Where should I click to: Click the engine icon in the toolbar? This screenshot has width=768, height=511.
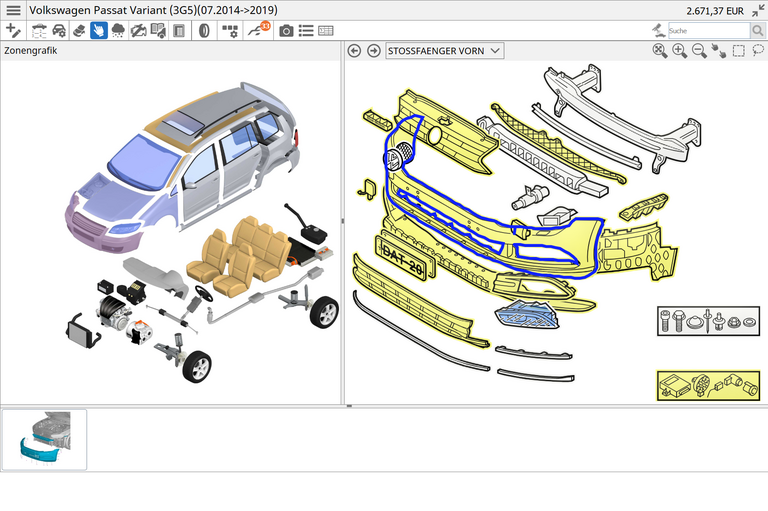138,31
